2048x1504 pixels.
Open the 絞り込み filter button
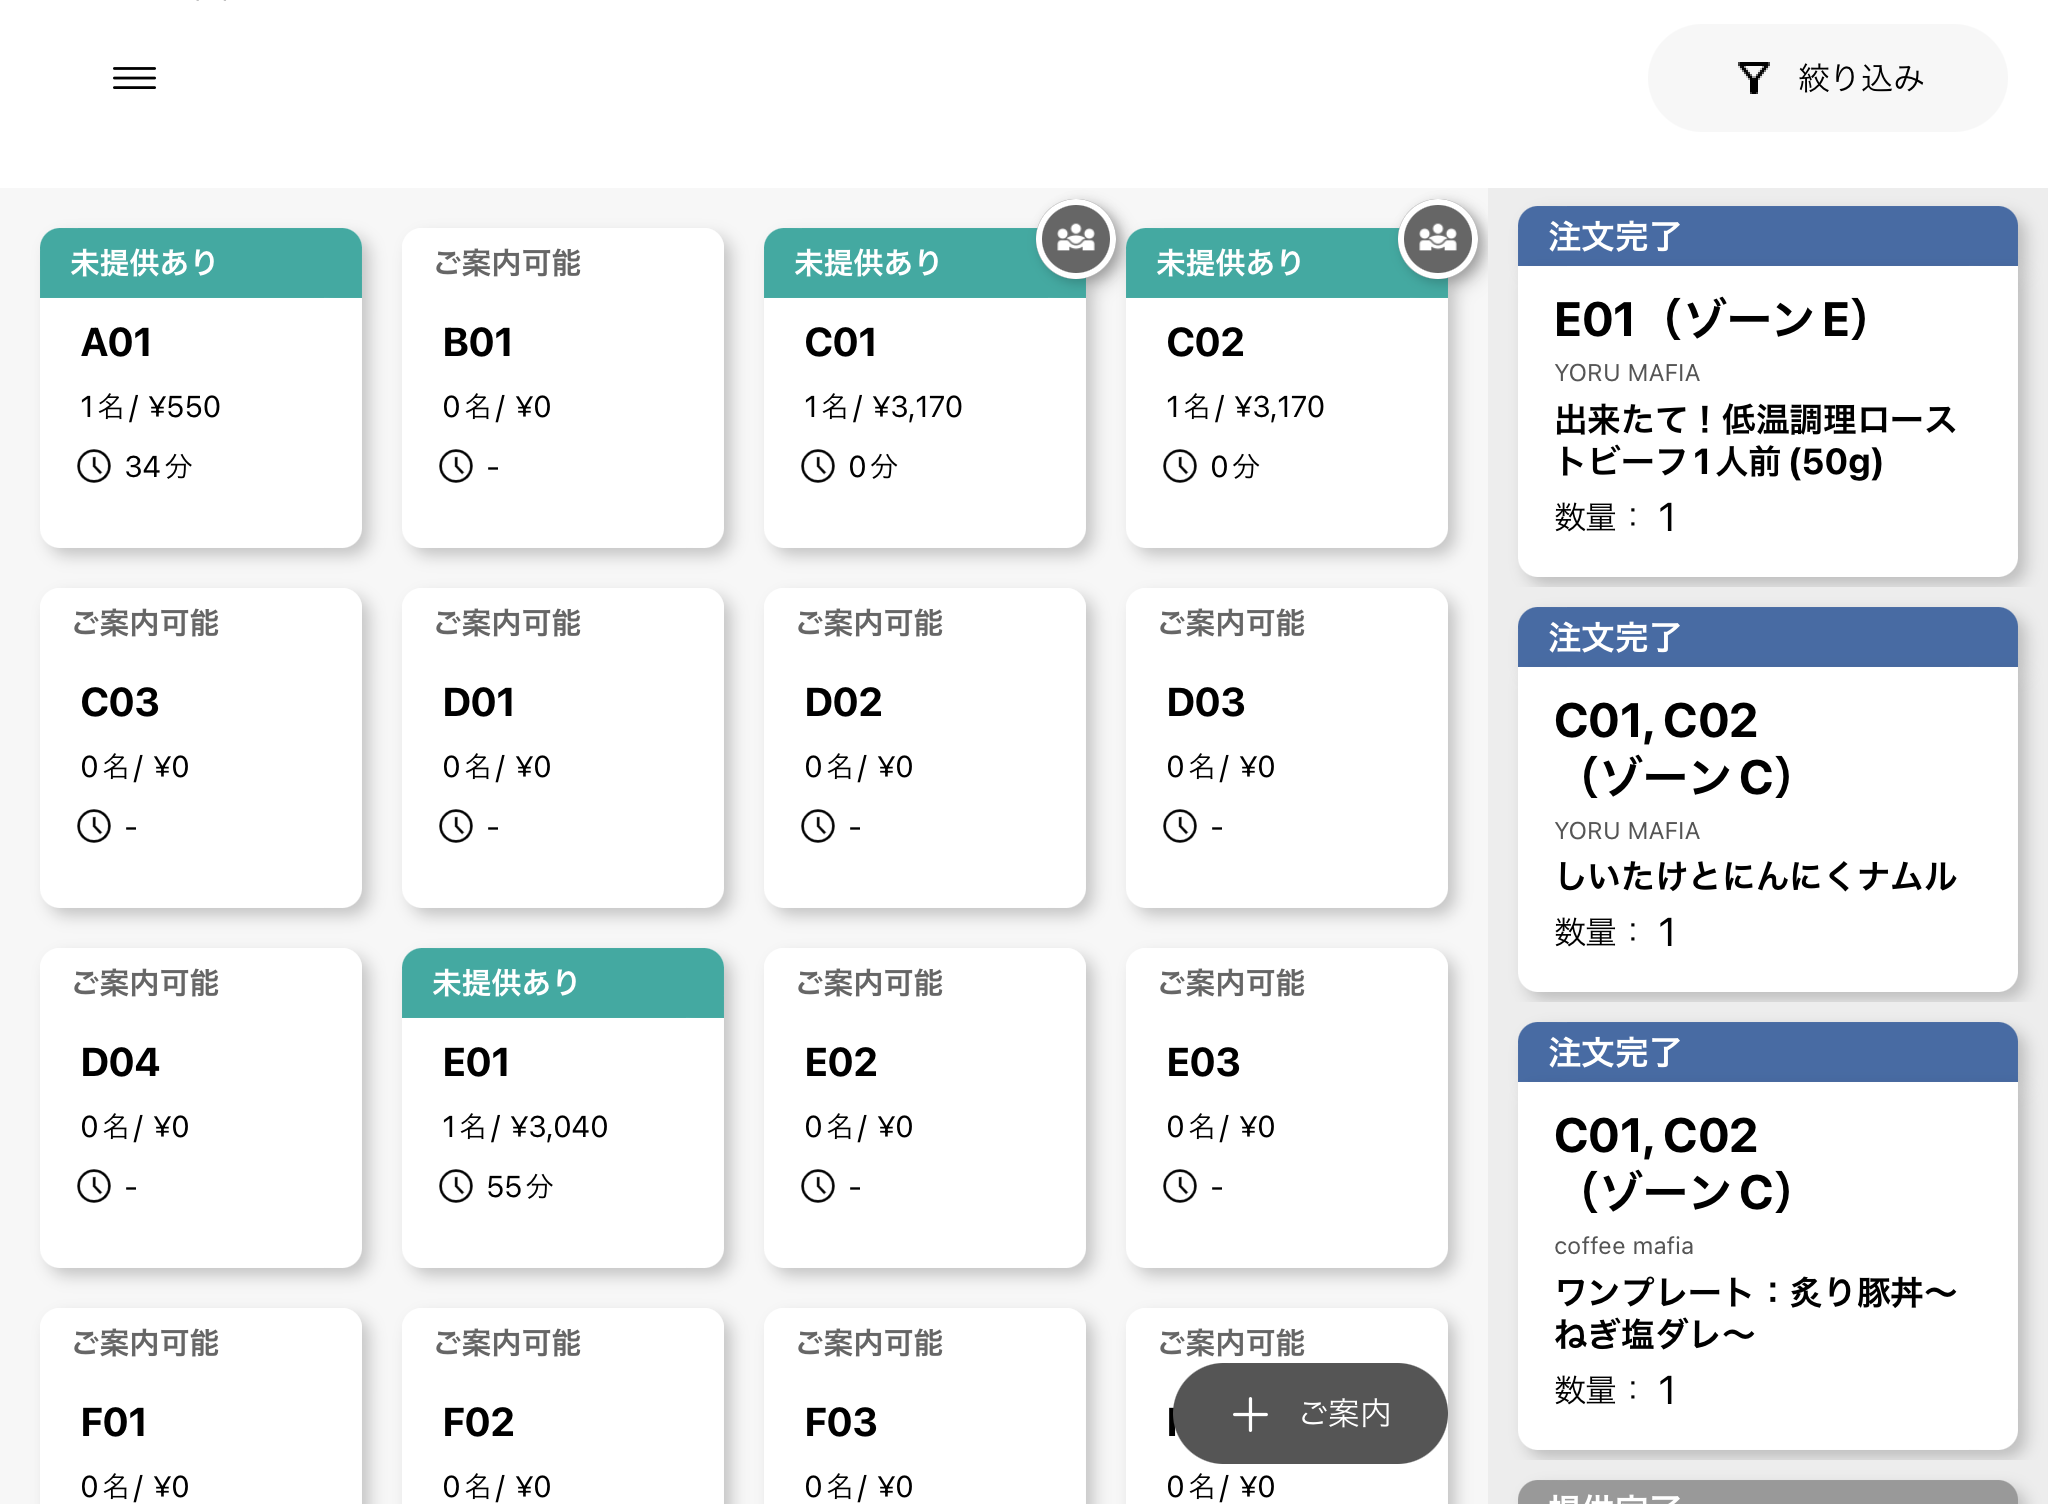1827,78
